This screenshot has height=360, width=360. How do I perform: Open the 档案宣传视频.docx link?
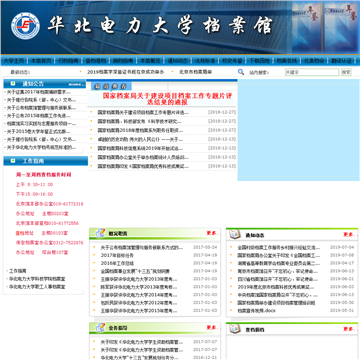257,311
